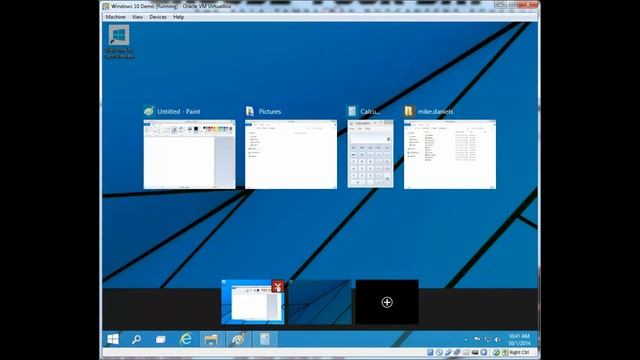Image resolution: width=640 pixels, height=360 pixels.
Task: Open the Devices menu in VirtualBox
Action: coord(158,17)
